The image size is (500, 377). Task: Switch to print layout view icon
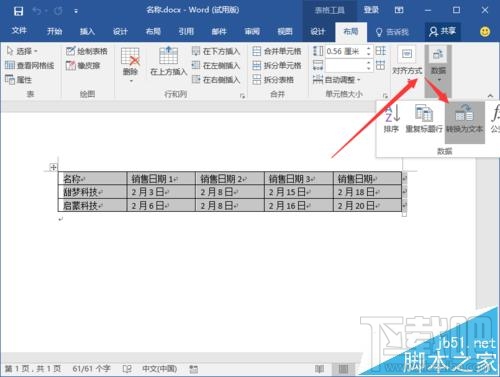(x=343, y=369)
